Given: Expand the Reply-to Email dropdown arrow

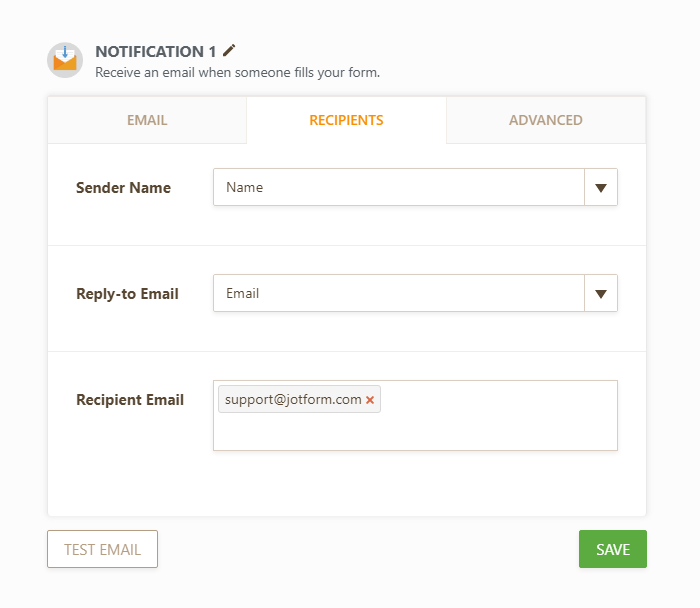Looking at the screenshot, I should click(x=600, y=294).
